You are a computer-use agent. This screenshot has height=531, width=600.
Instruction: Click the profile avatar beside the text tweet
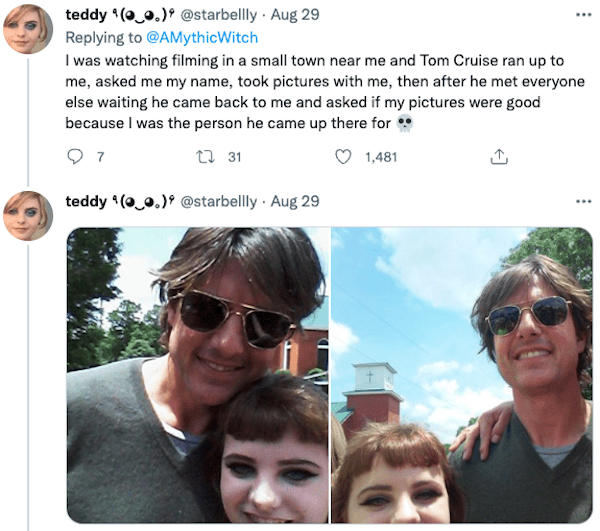pyautogui.click(x=28, y=29)
